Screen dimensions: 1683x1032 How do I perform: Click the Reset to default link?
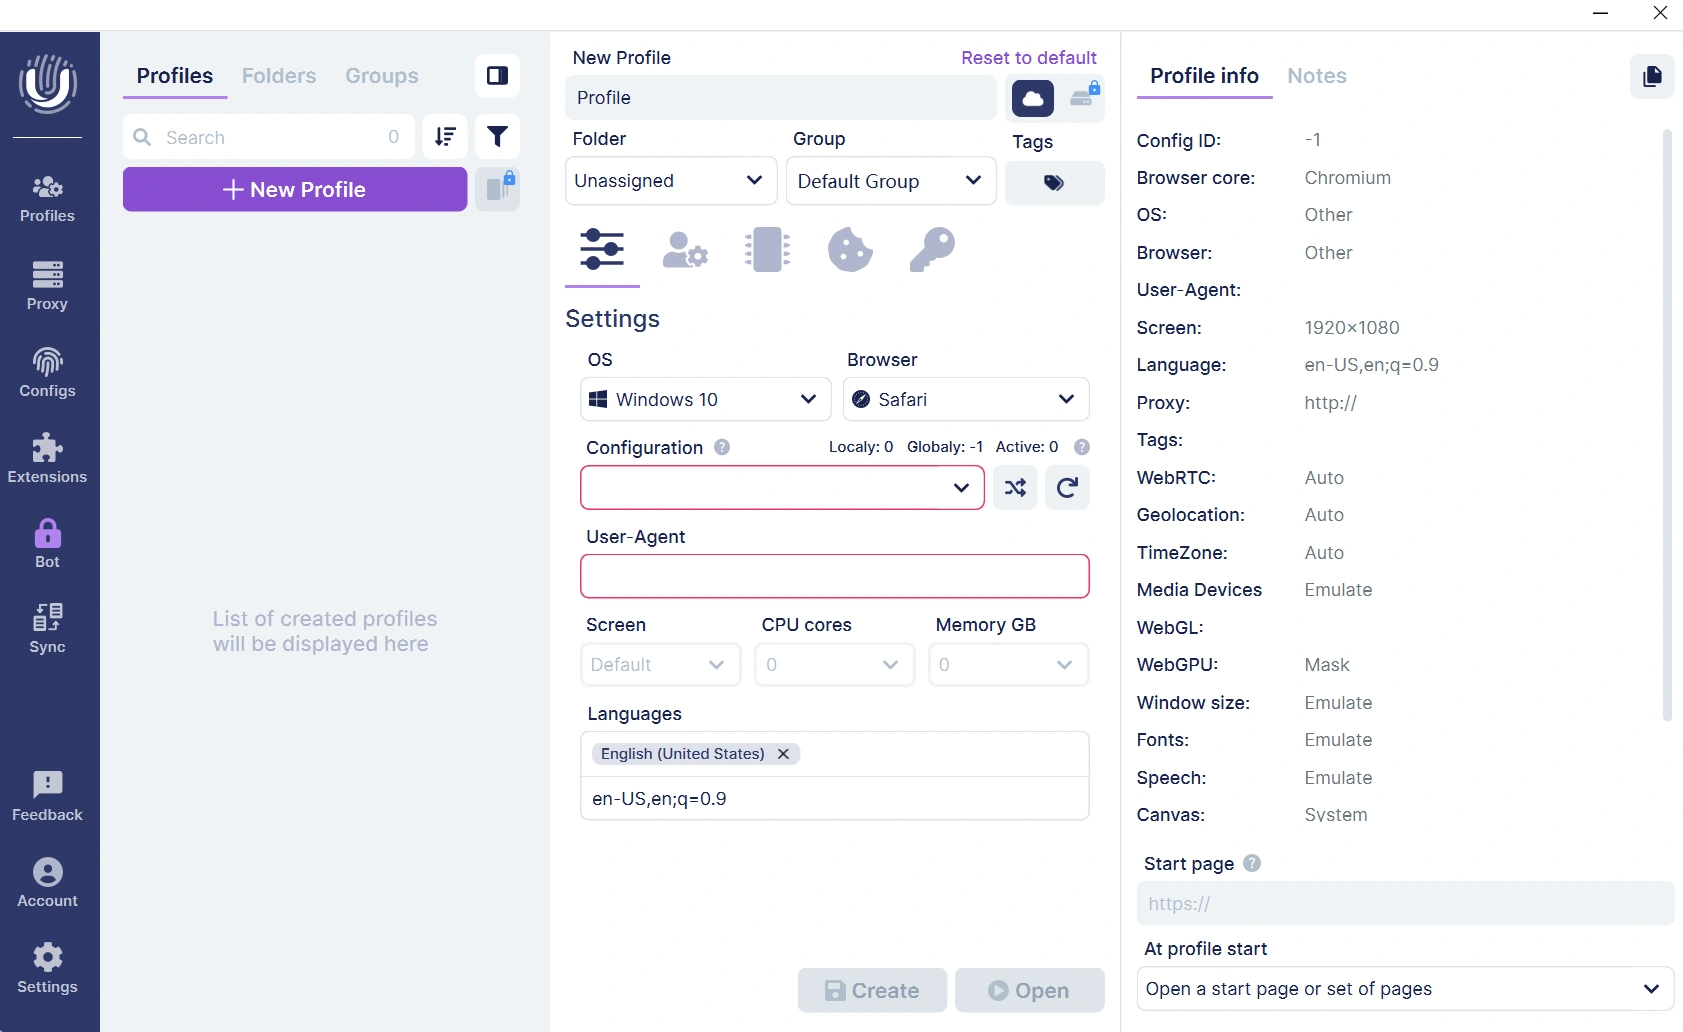click(1029, 58)
